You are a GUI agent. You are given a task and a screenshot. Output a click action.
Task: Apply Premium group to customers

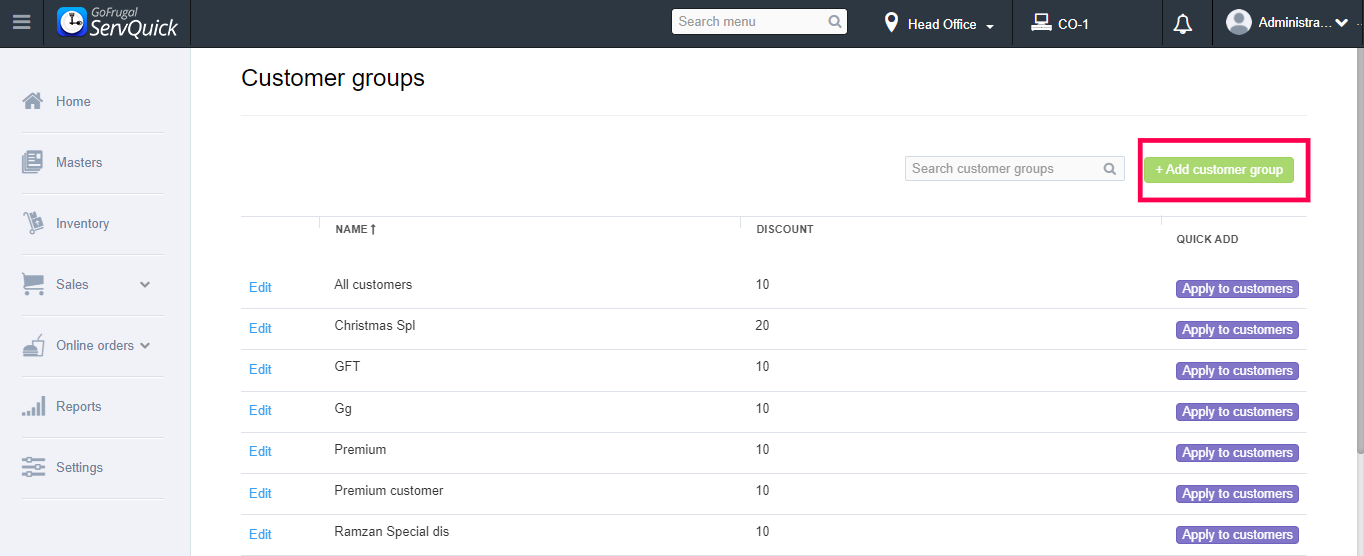click(x=1237, y=453)
